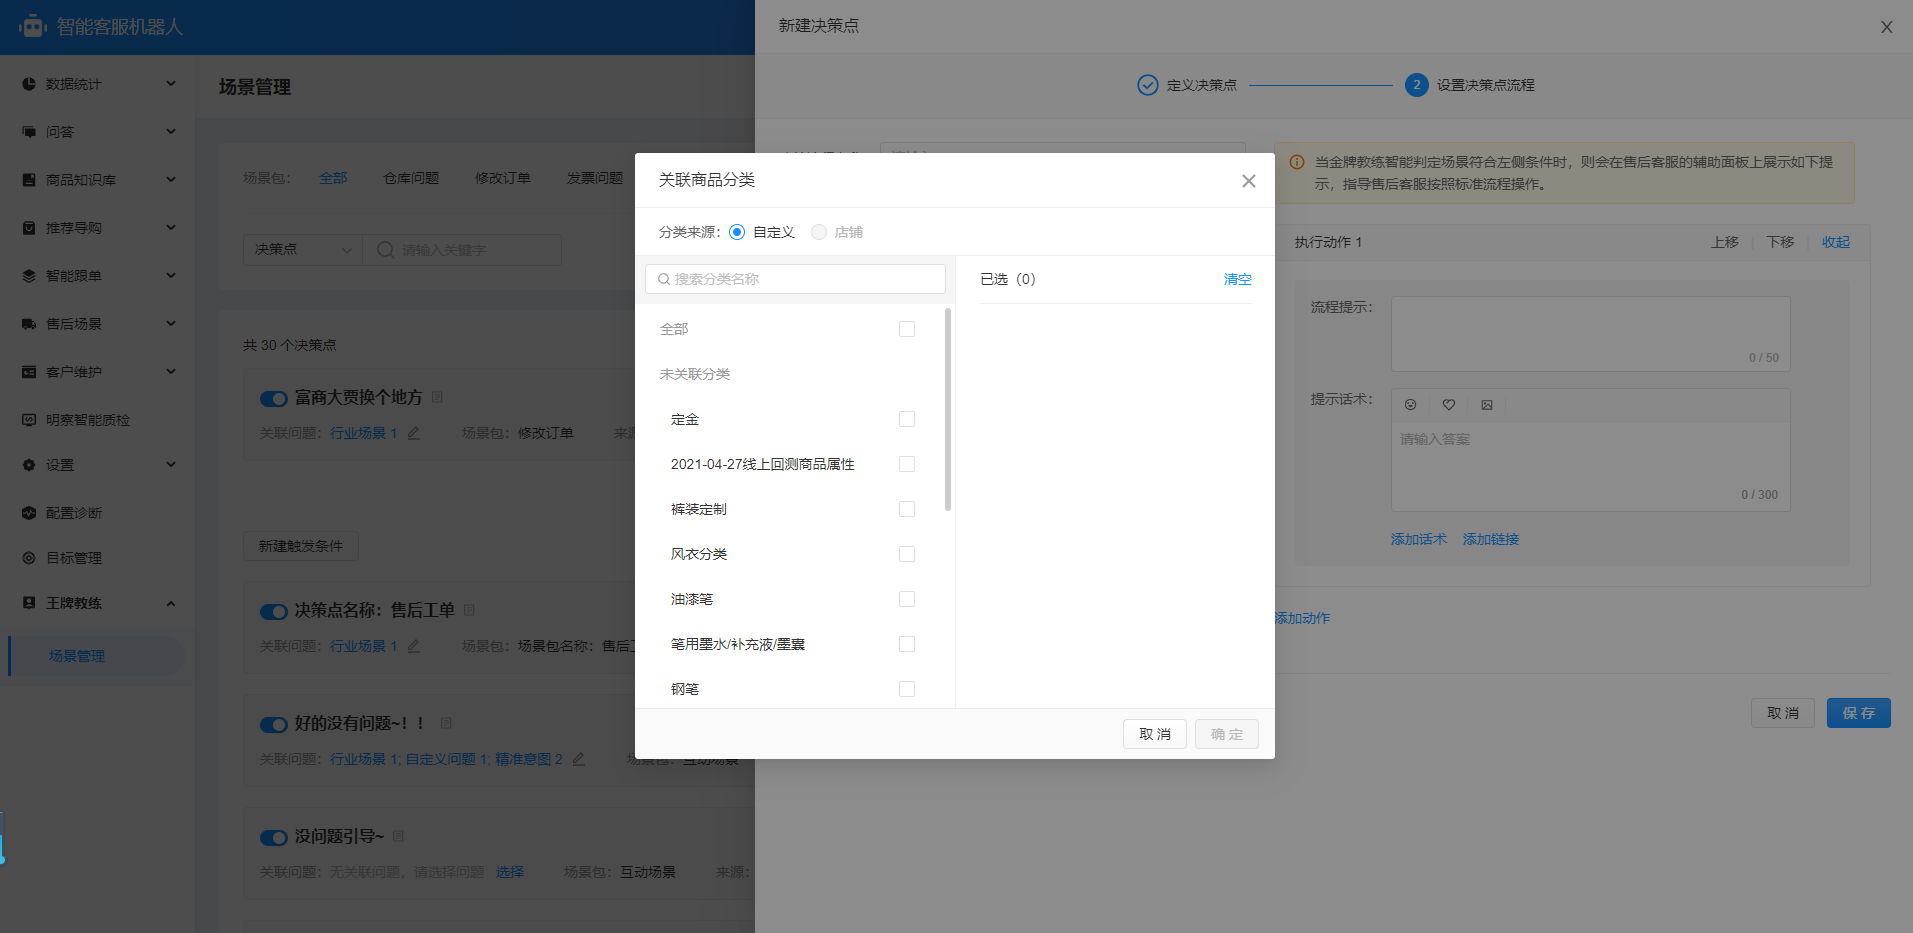Click the robot logo icon in header
The height and width of the screenshot is (933, 1913).
coord(33,26)
